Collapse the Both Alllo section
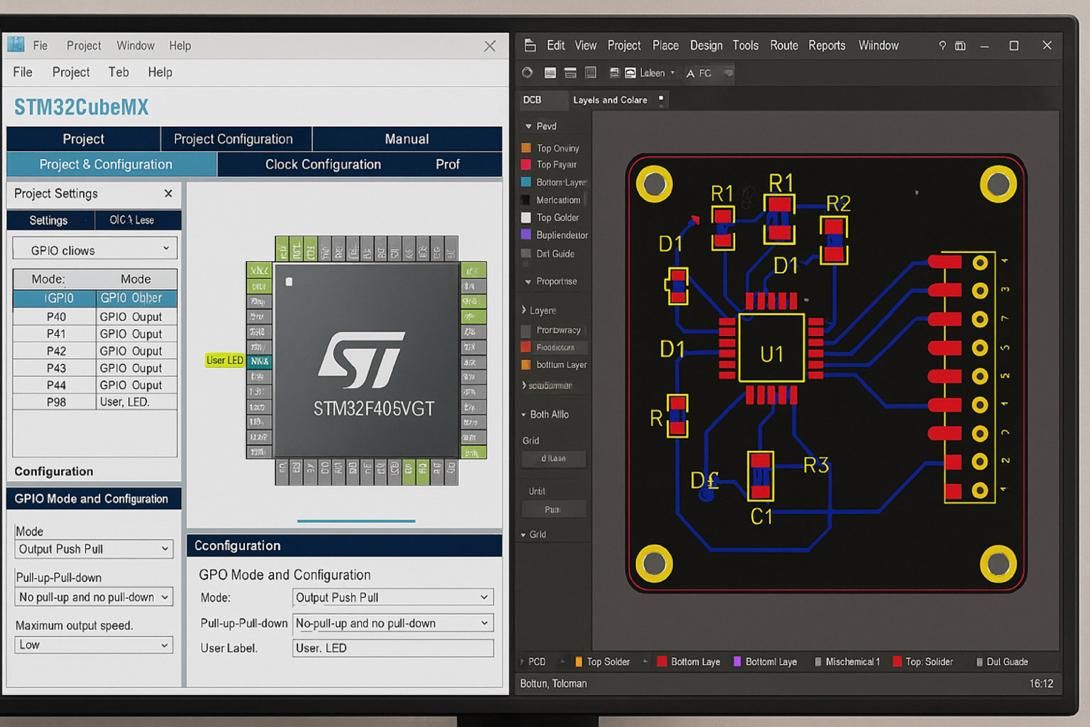Image resolution: width=1090 pixels, height=727 pixels. point(523,414)
